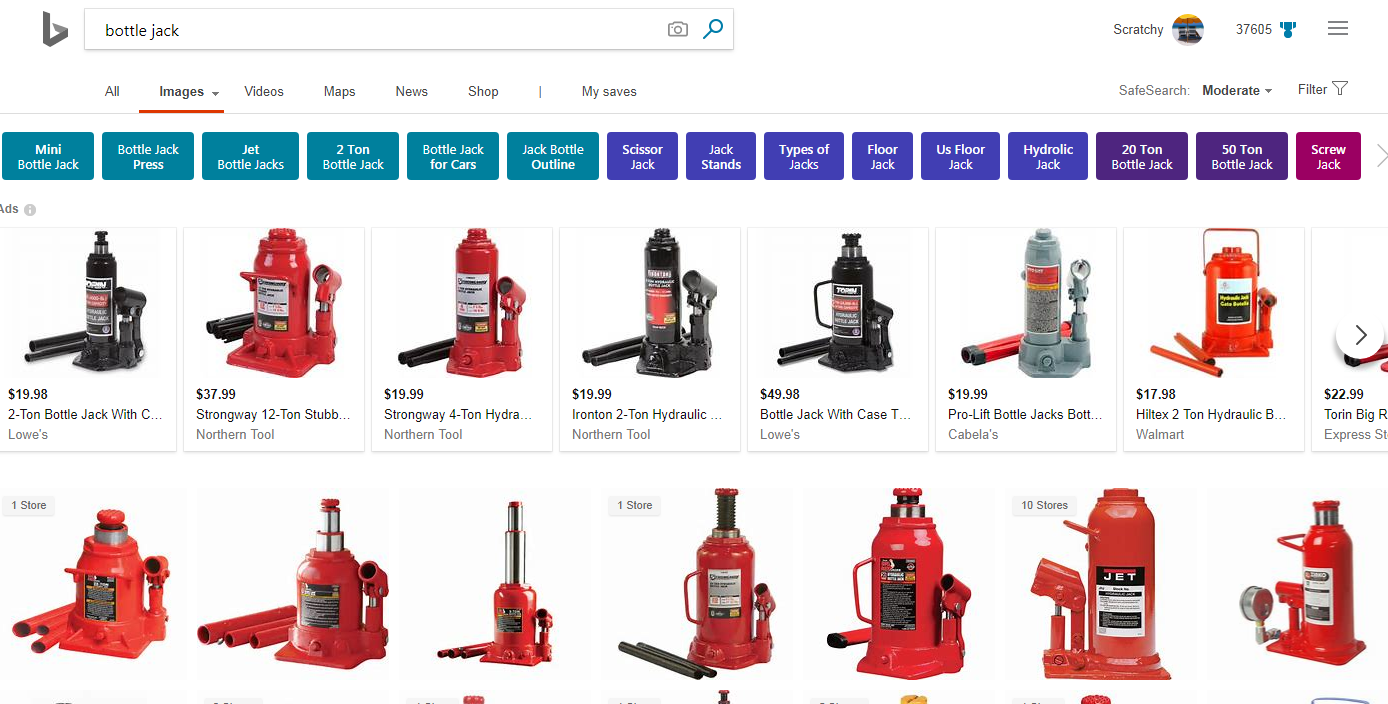Click the Ads info icon
Screen dimensions: 1388x704
pyautogui.click(x=30, y=210)
